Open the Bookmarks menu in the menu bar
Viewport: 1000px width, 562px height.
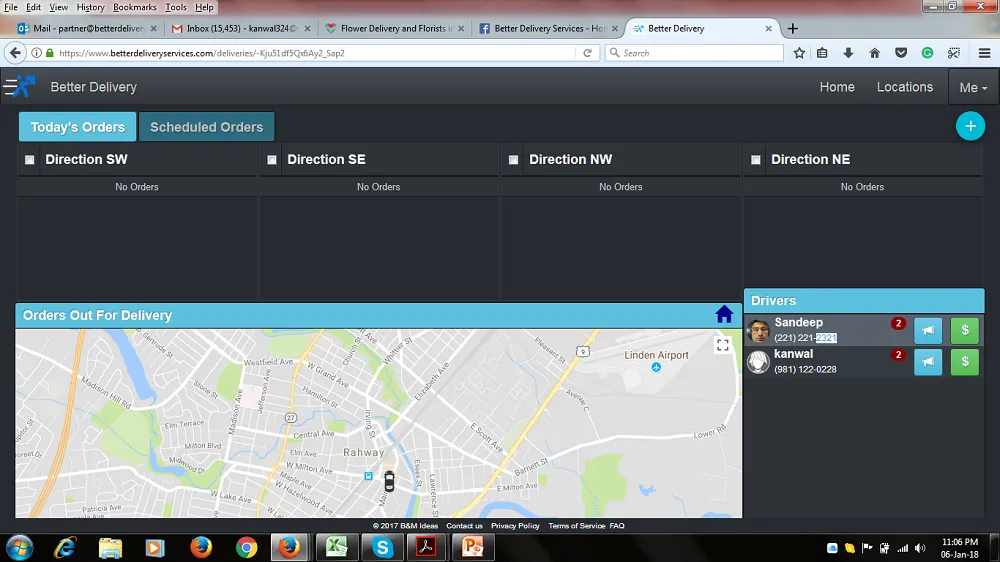point(134,7)
